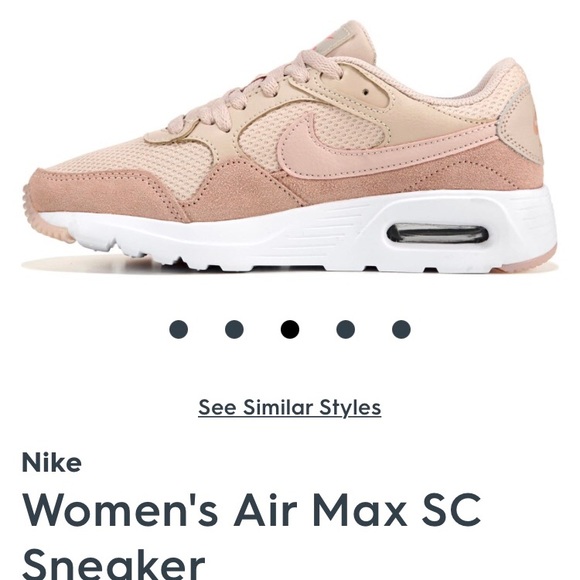Select the active third carousel dot
The height and width of the screenshot is (580, 580).
pyautogui.click(x=290, y=329)
